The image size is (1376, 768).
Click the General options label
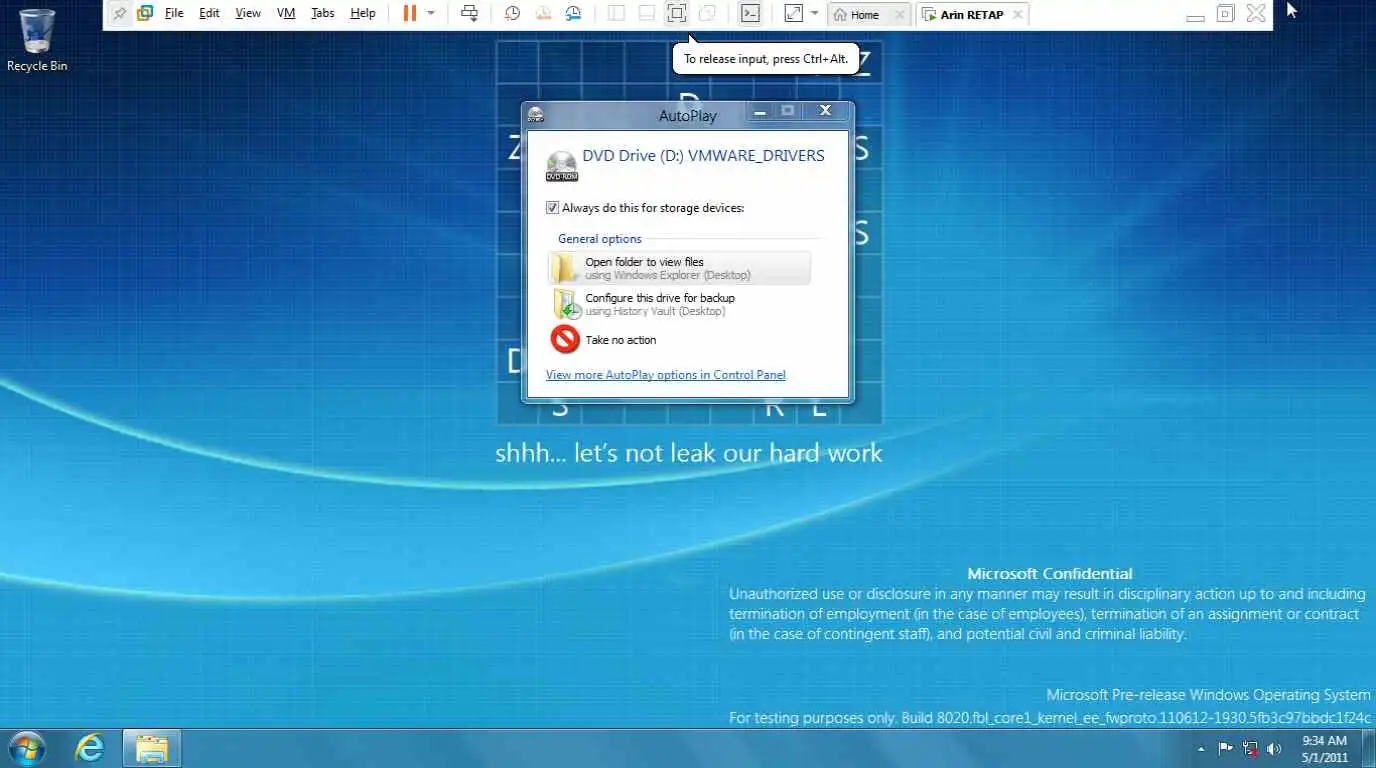[x=600, y=239]
